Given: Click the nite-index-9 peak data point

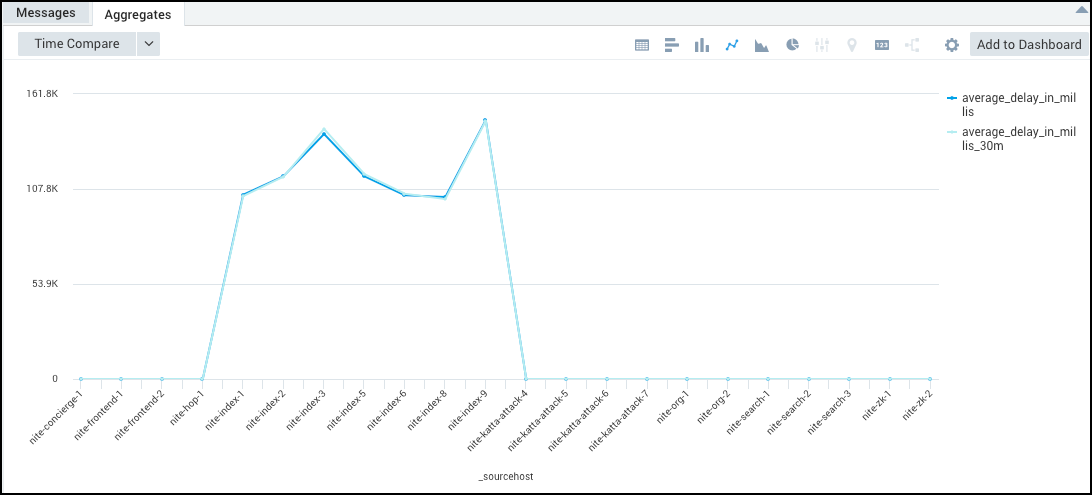Looking at the screenshot, I should (485, 121).
